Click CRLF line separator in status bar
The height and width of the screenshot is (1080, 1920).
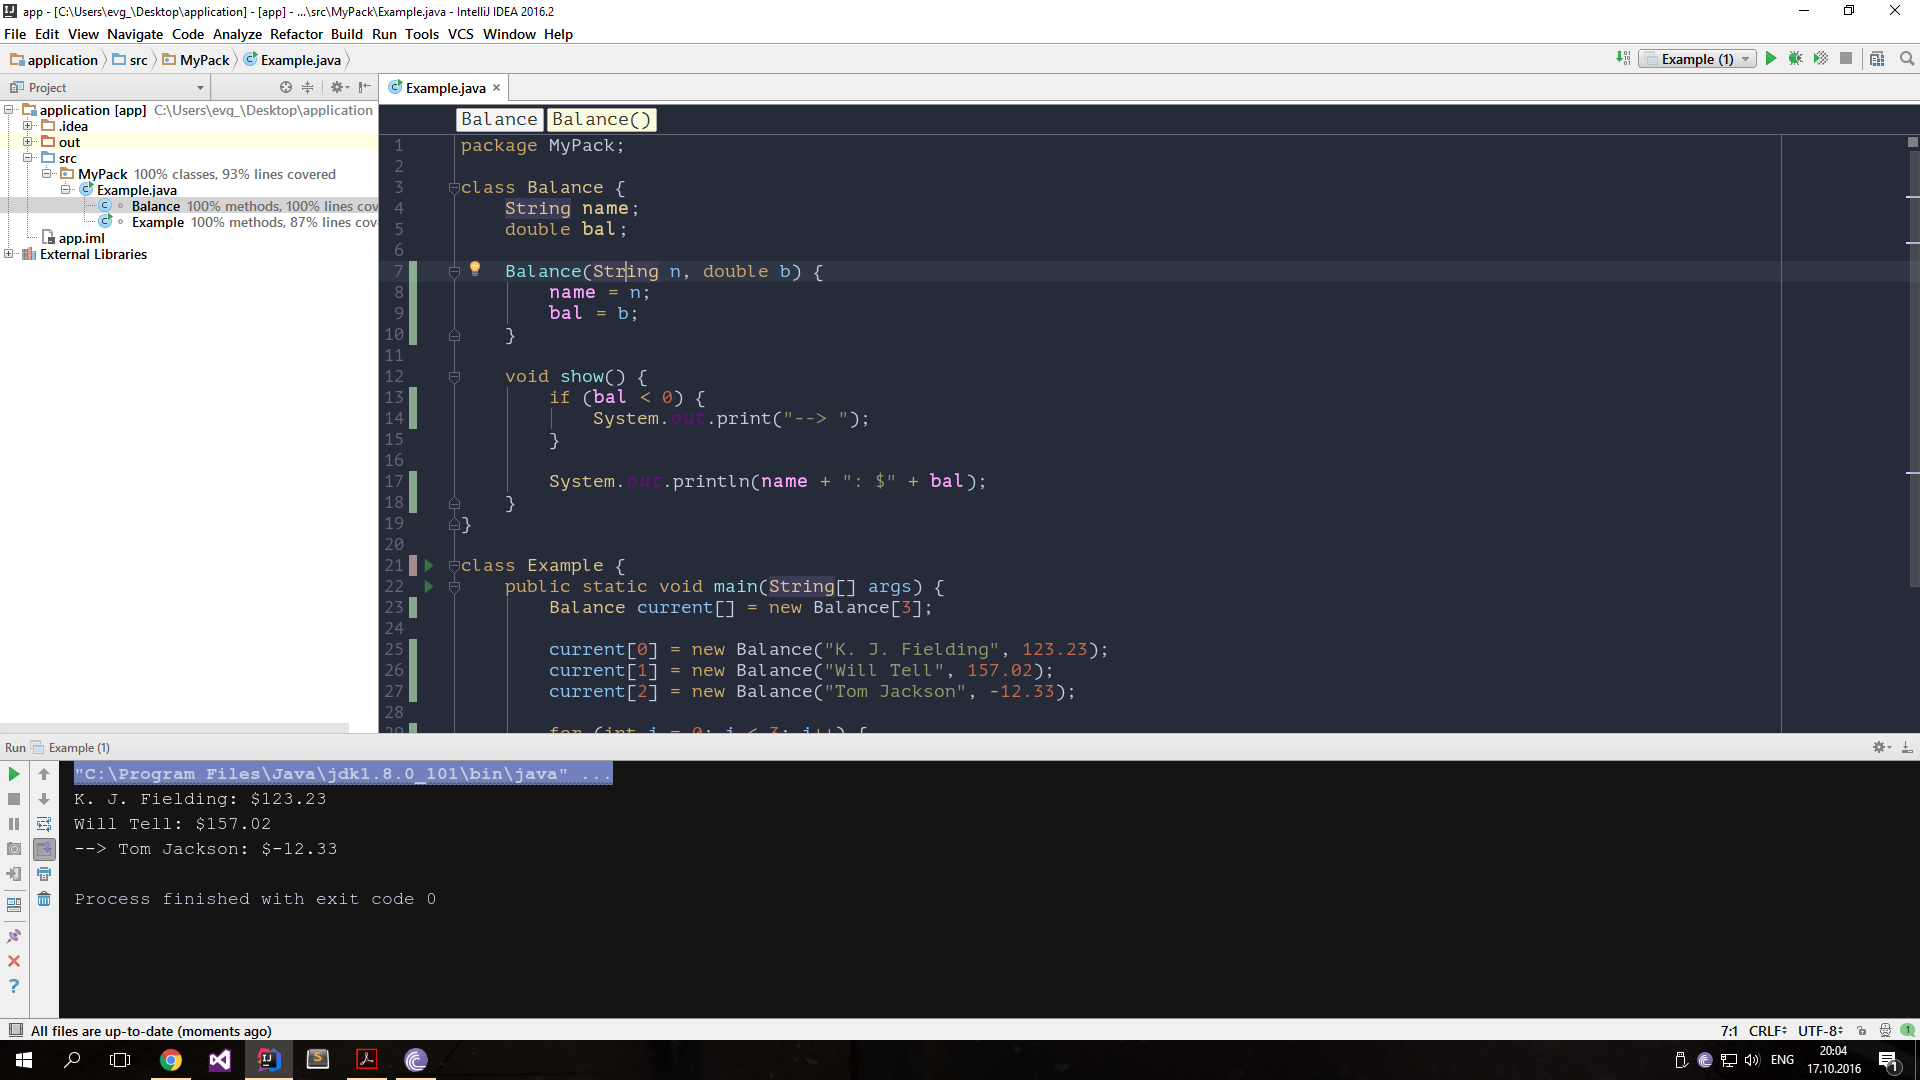coord(1768,1030)
